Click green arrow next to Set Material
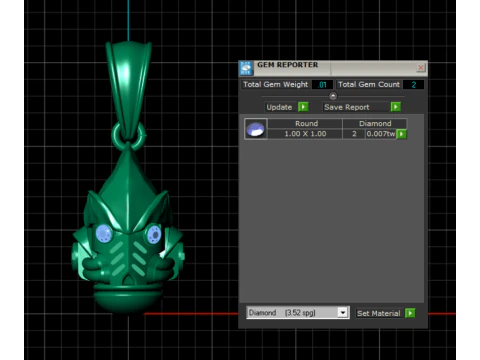Screen dimensions: 480x360 [410, 313]
